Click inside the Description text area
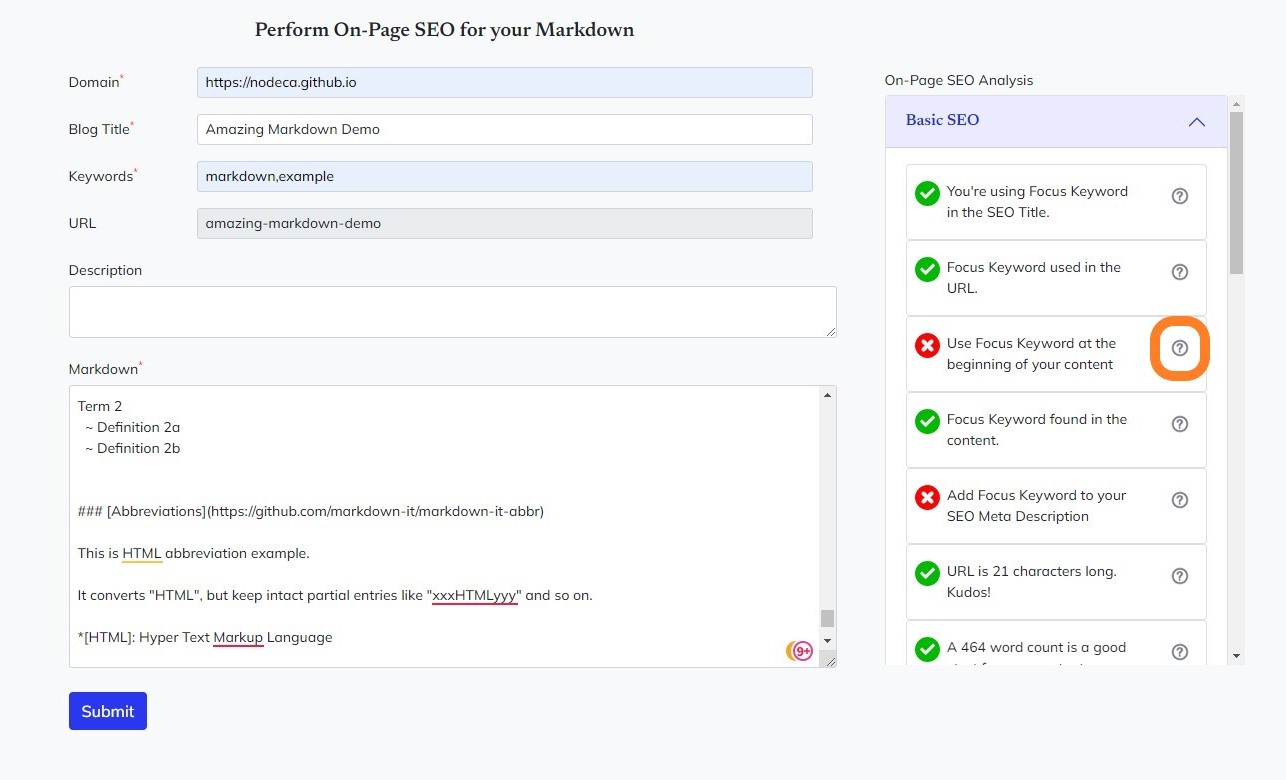This screenshot has height=780, width=1286. click(x=452, y=312)
